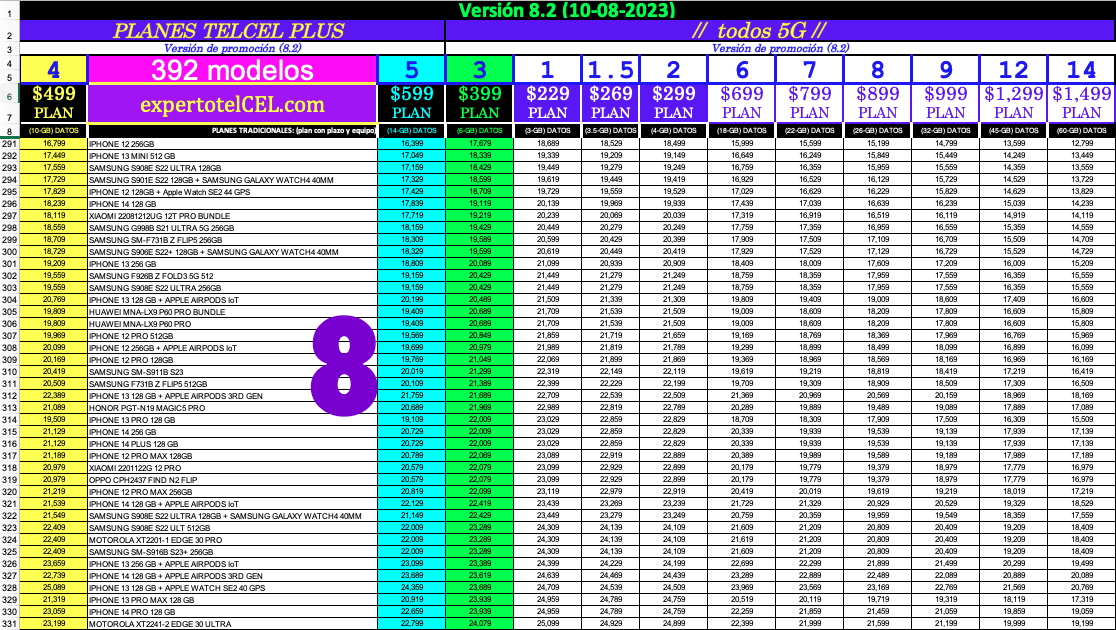The height and width of the screenshot is (630, 1116).
Task: Click the '$229 PLAN' column header
Action: coord(547,104)
